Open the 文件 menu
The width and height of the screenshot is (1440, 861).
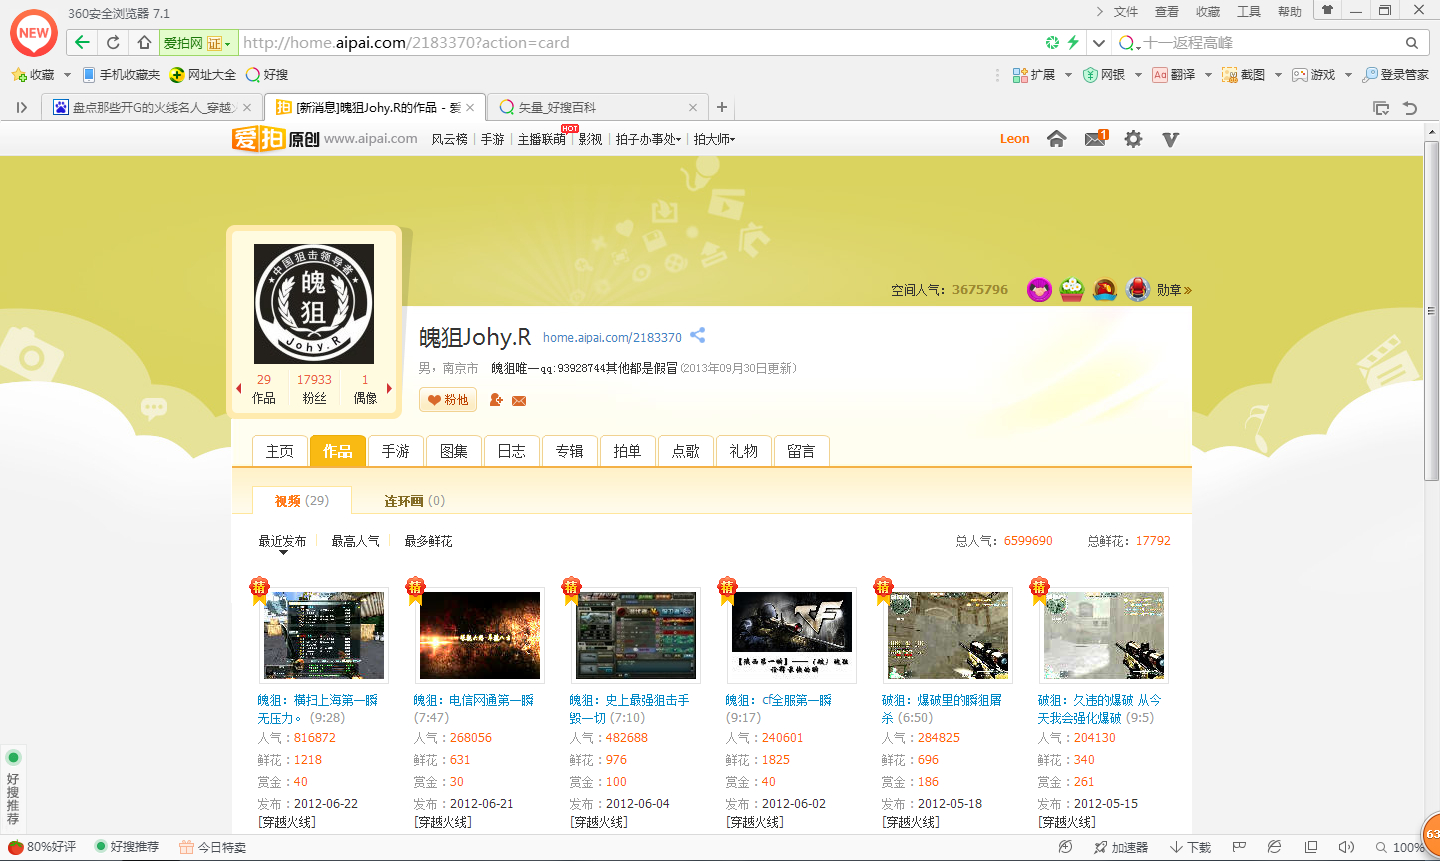tap(1126, 12)
